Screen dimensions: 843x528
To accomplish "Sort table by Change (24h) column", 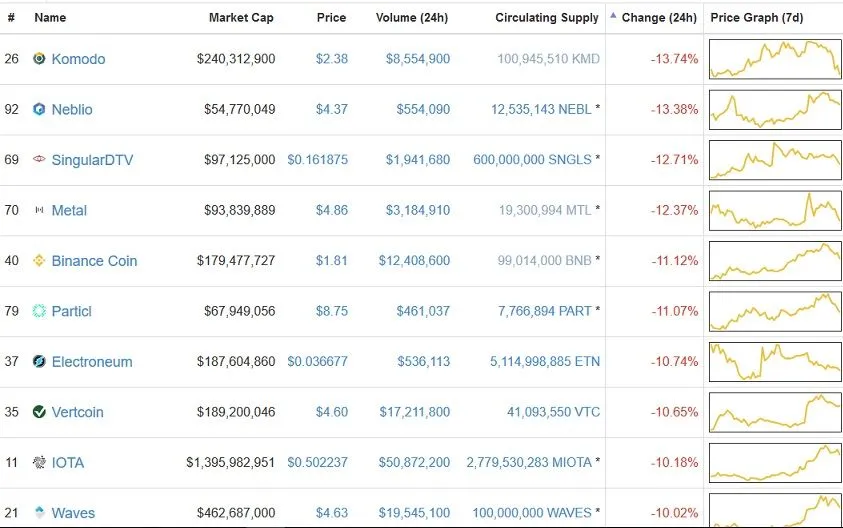I will pos(659,18).
